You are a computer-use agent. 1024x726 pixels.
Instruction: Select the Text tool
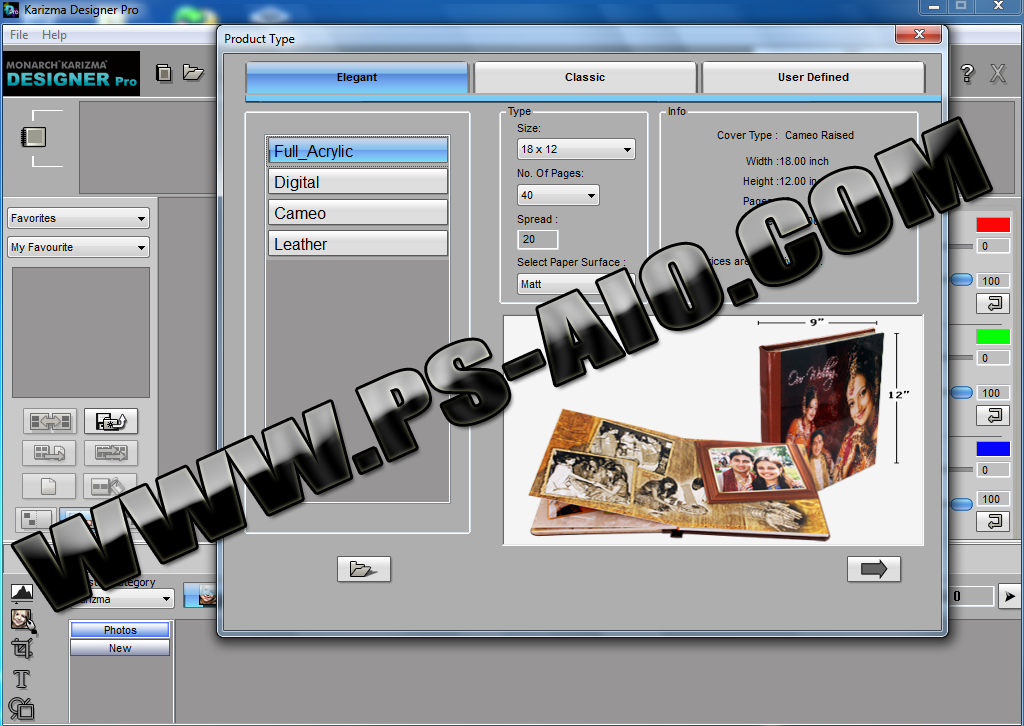point(22,679)
